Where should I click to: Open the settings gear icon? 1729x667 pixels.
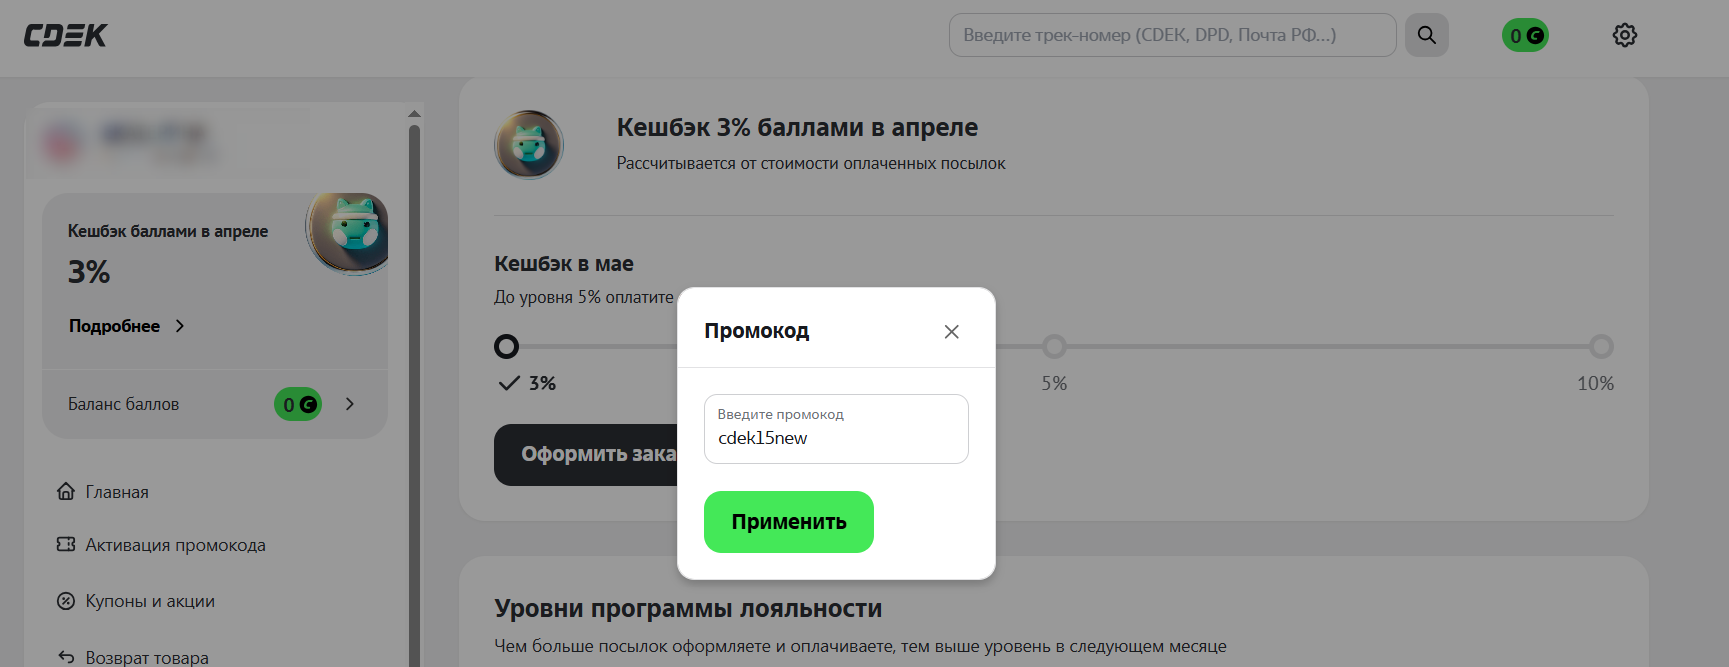(x=1625, y=35)
